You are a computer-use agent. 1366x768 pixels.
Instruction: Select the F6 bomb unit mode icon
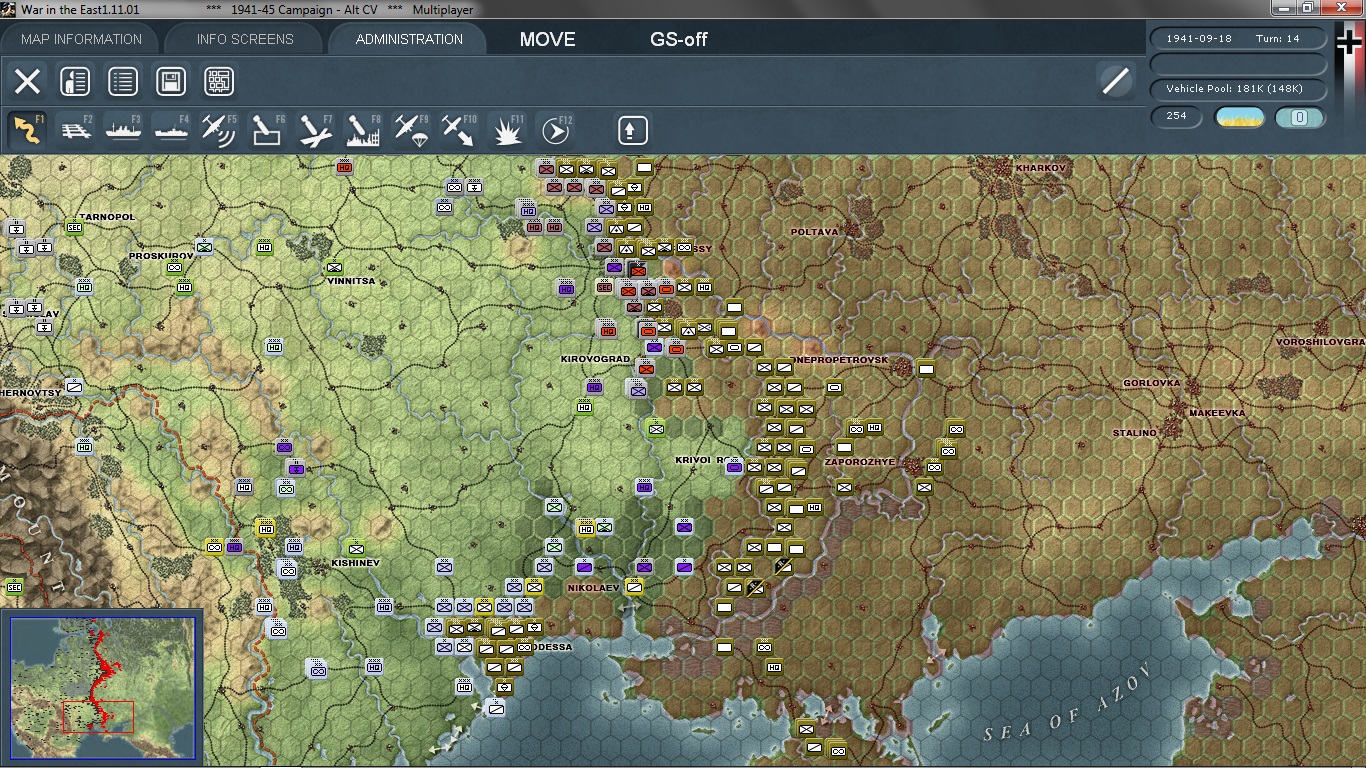coord(268,130)
